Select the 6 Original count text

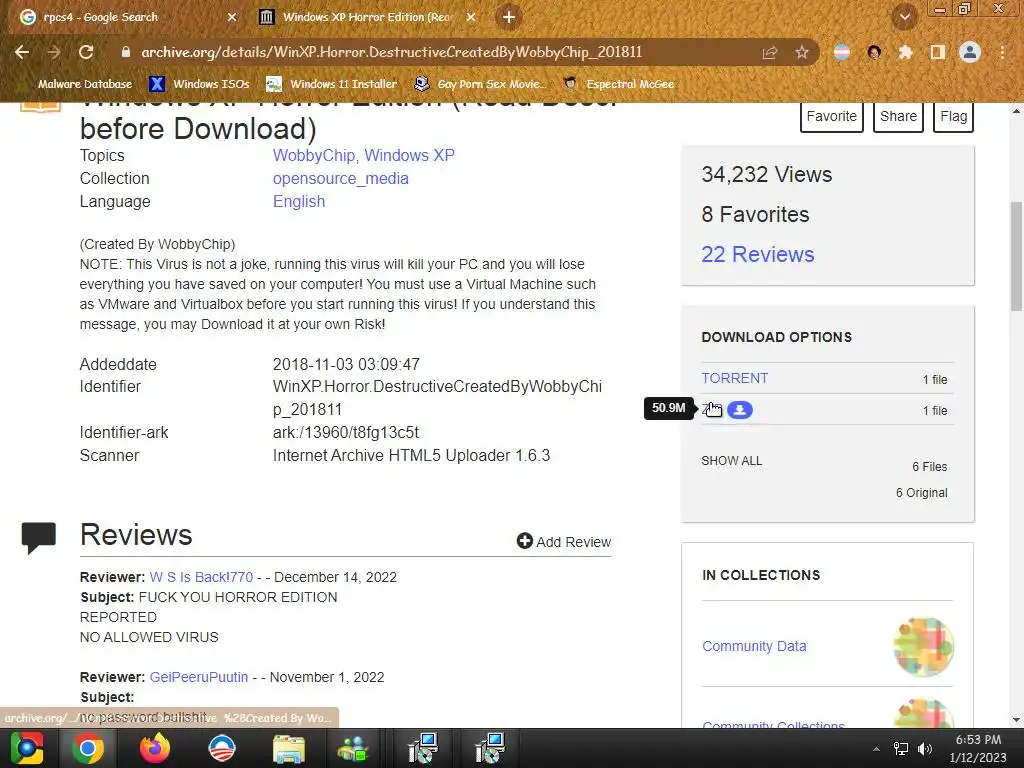coord(921,493)
